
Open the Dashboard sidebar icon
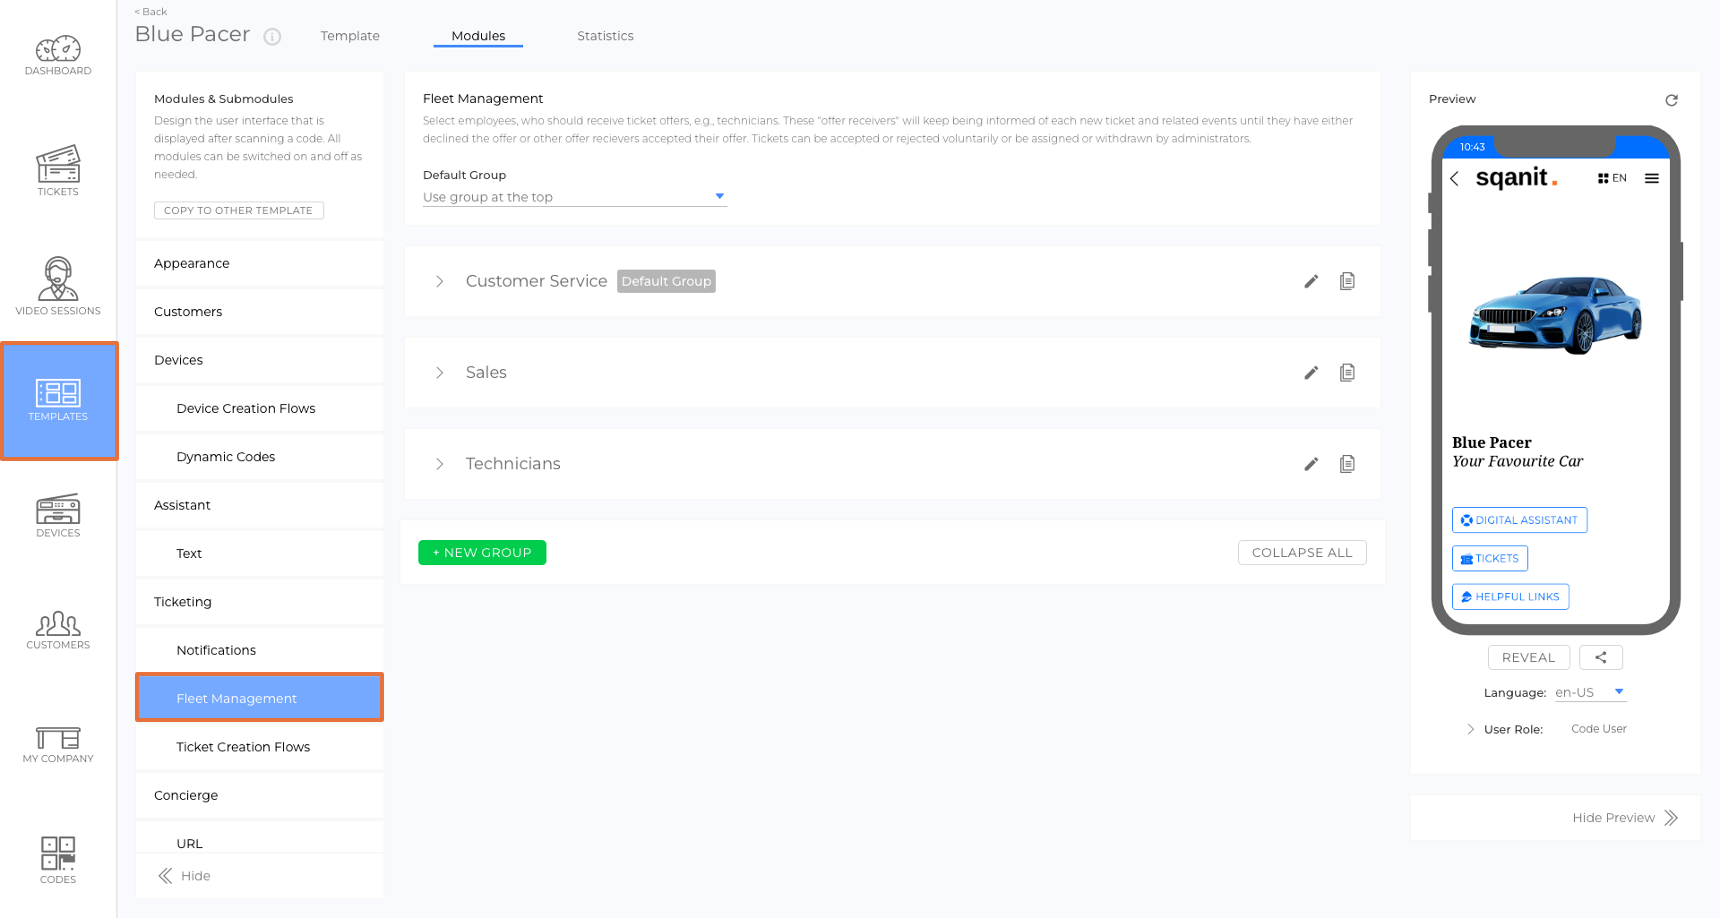(x=58, y=56)
